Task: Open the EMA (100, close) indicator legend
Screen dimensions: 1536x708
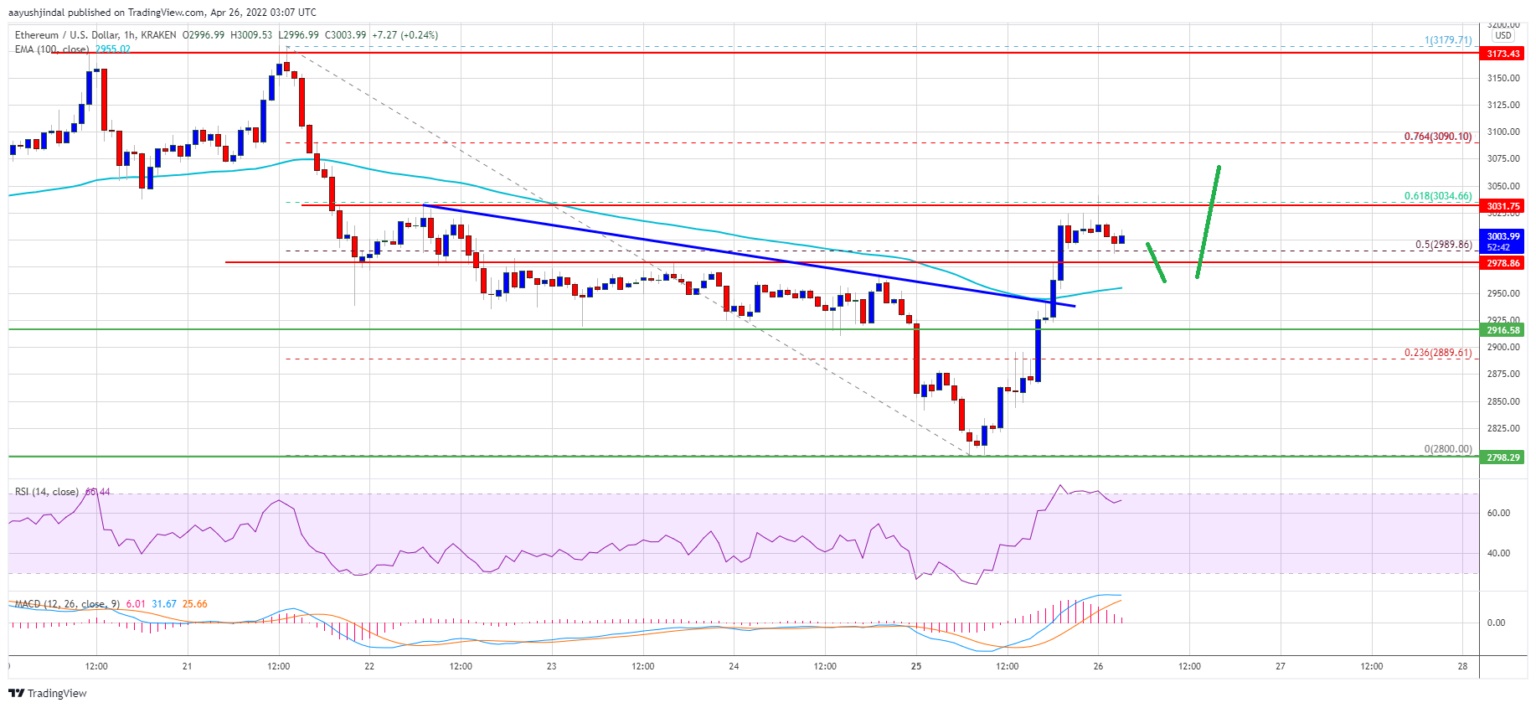Action: [x=52, y=46]
